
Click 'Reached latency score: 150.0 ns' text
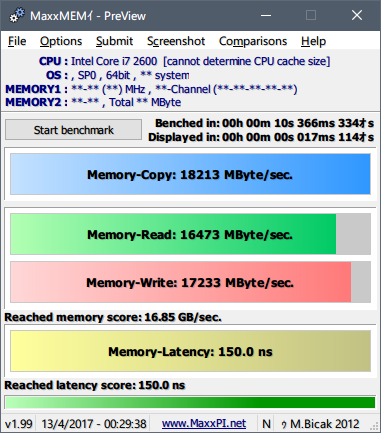94,385
